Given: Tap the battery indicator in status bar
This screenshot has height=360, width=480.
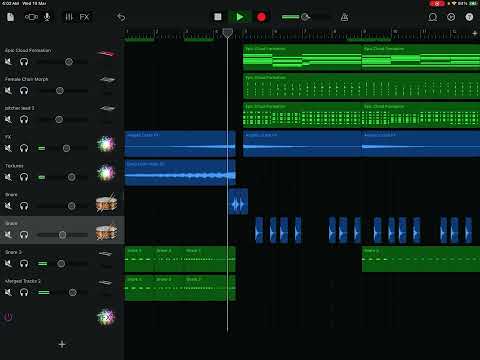Looking at the screenshot, I should coord(473,3).
